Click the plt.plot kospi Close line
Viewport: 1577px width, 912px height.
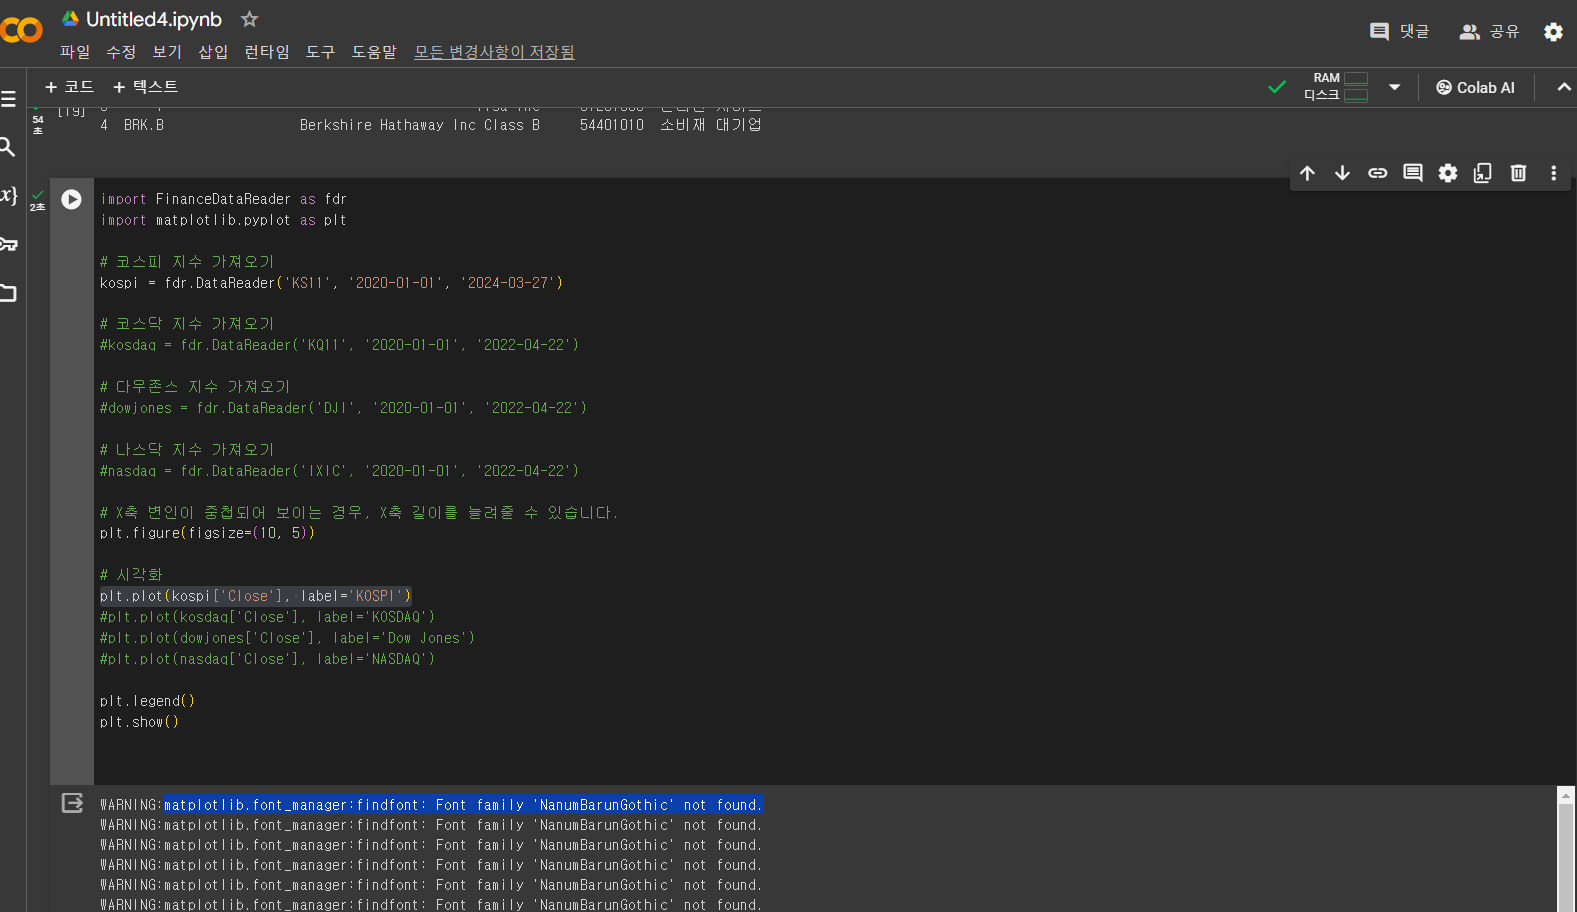(x=255, y=596)
